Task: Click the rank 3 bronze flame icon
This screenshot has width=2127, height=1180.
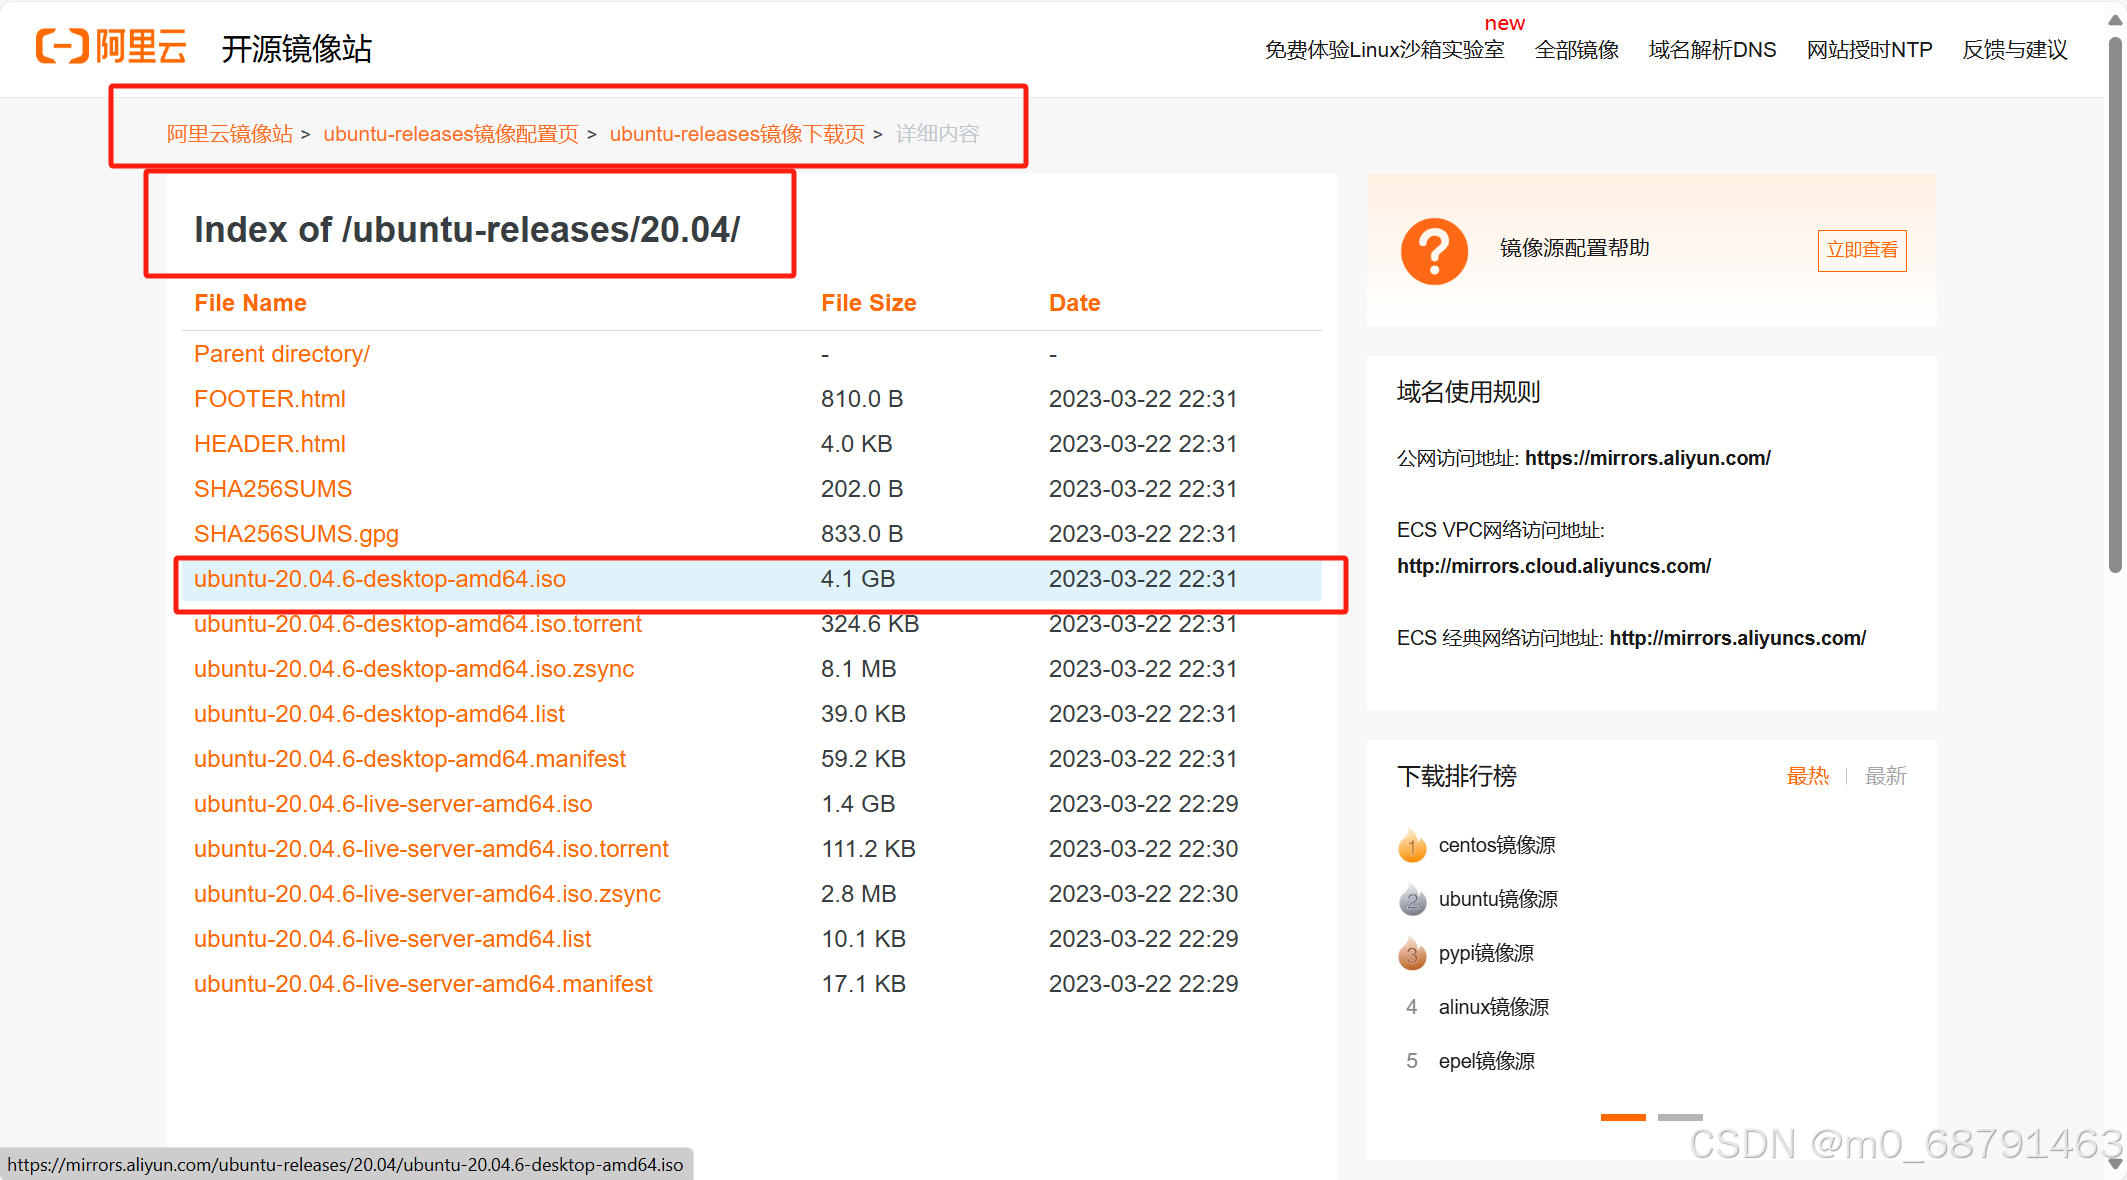Action: point(1411,954)
